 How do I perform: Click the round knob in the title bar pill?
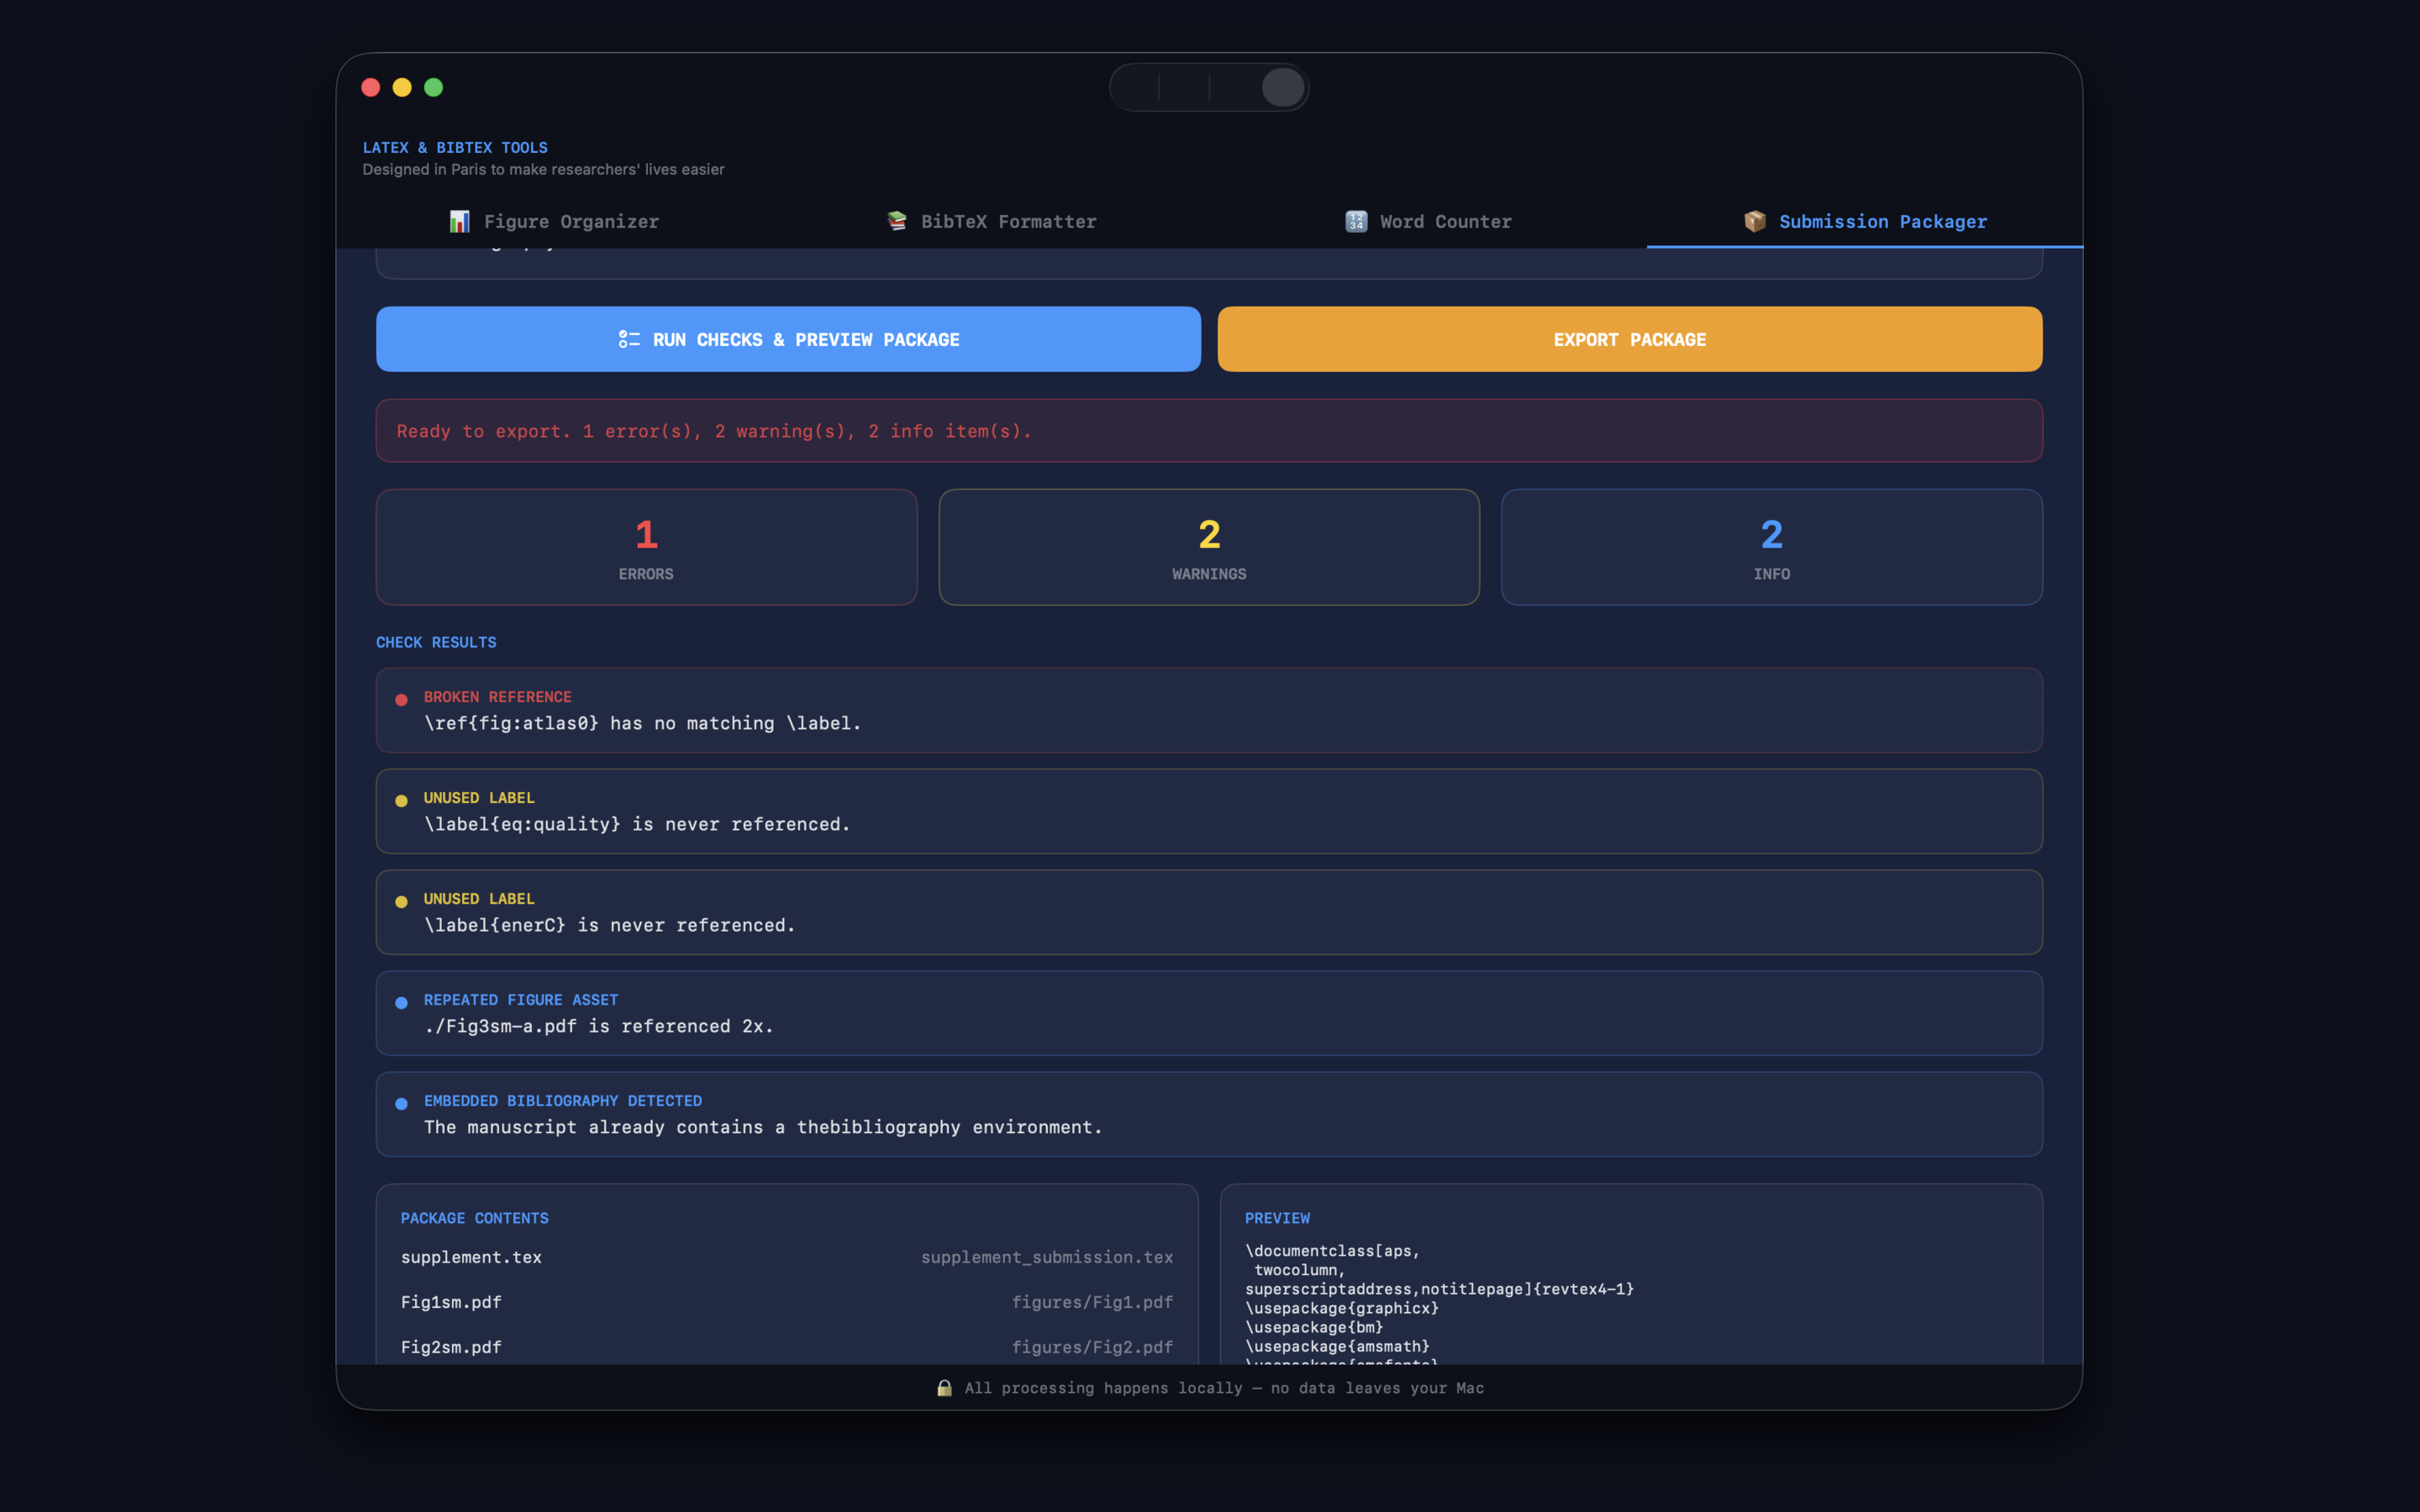[1283, 88]
